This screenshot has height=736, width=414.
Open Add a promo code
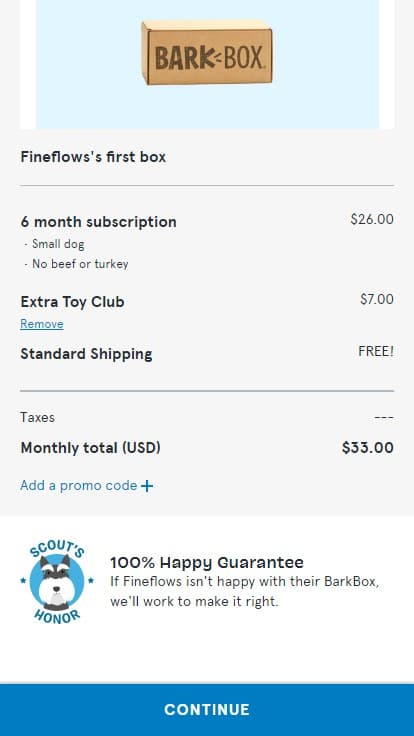point(87,485)
